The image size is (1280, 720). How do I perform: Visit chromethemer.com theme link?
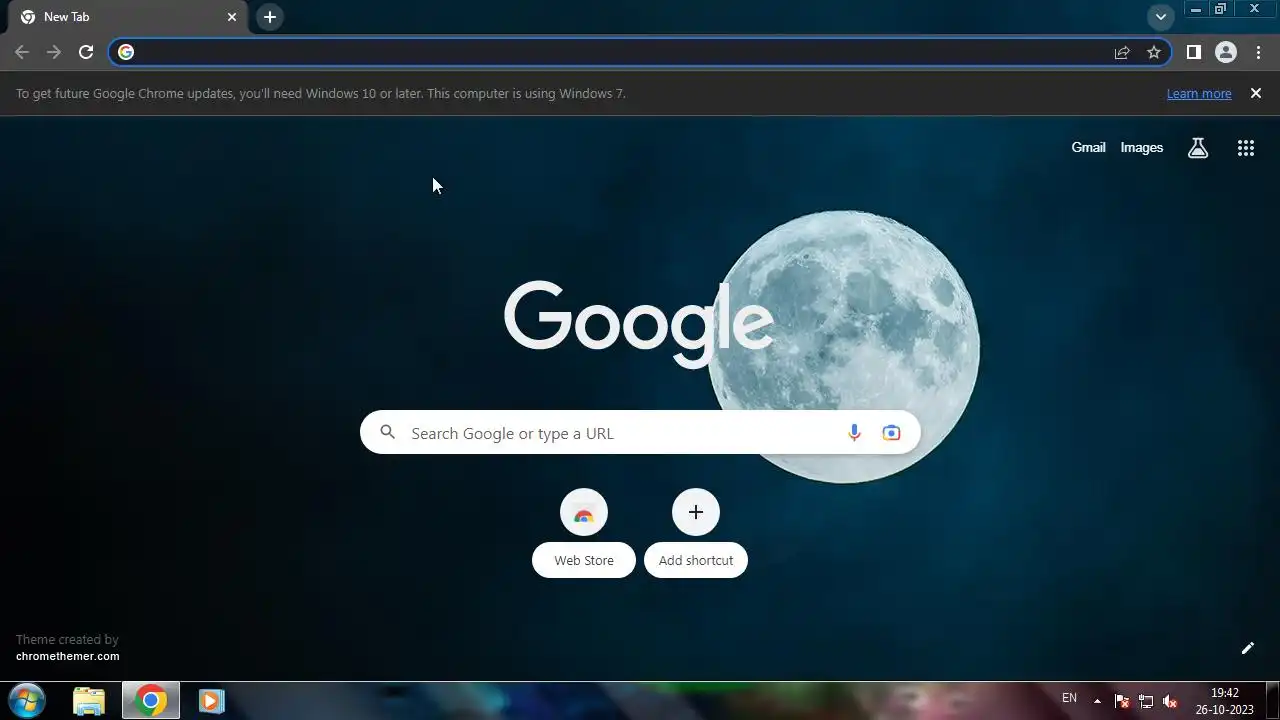(x=68, y=656)
